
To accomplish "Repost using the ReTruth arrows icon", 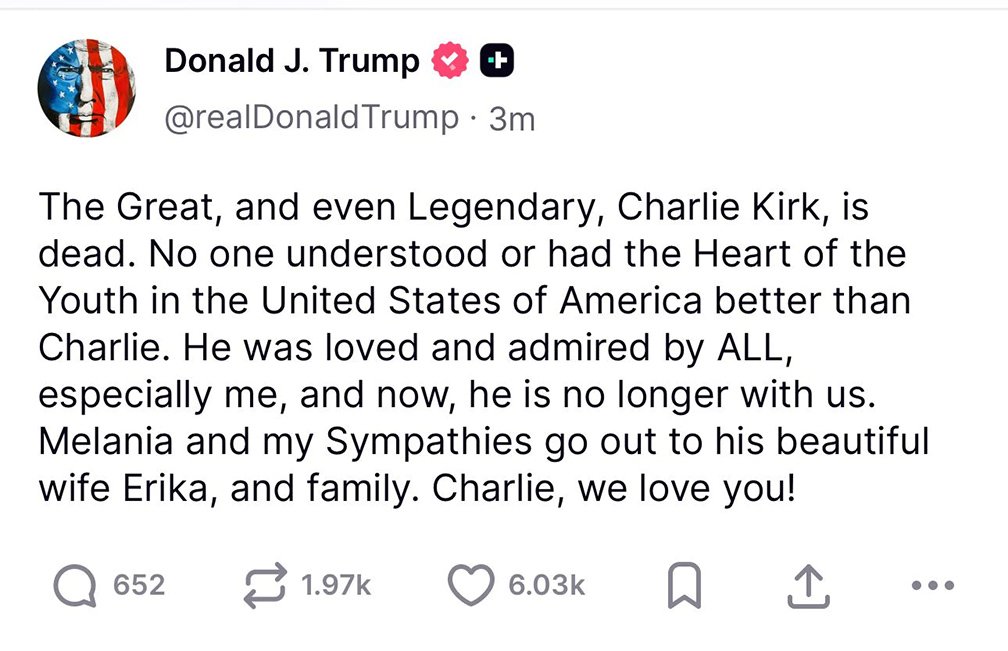I will coord(265,586).
